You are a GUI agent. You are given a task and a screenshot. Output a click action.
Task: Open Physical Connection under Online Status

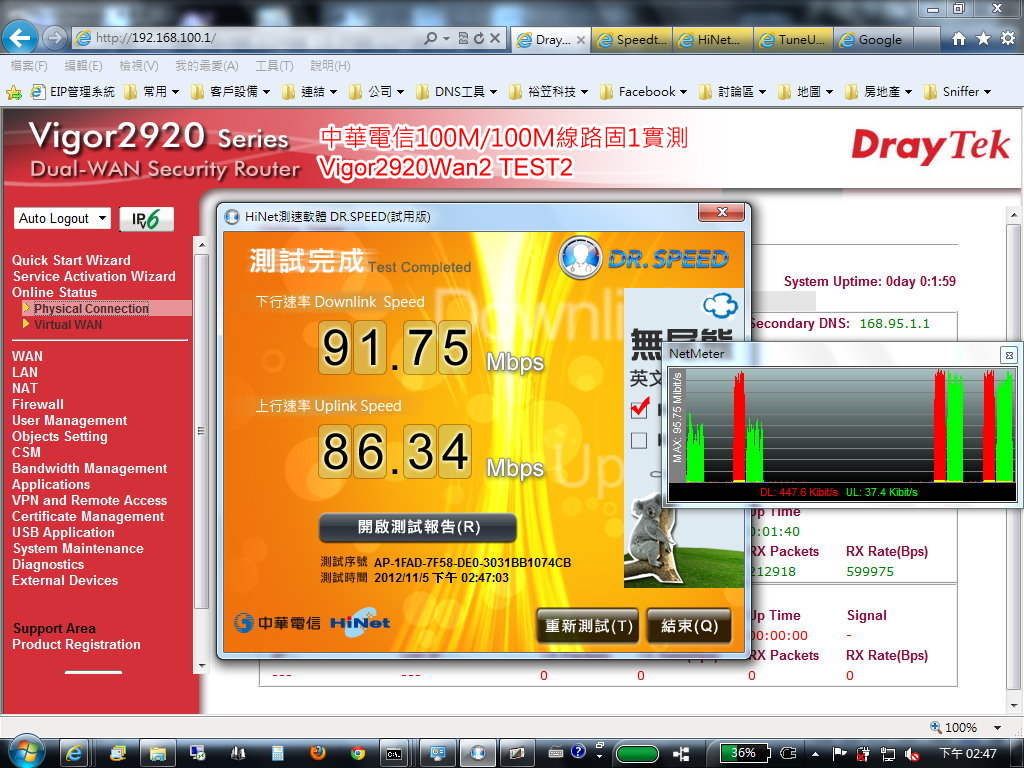(91, 308)
